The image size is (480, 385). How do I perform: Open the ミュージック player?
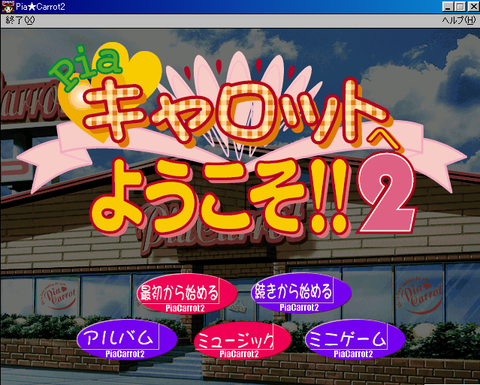pos(242,340)
